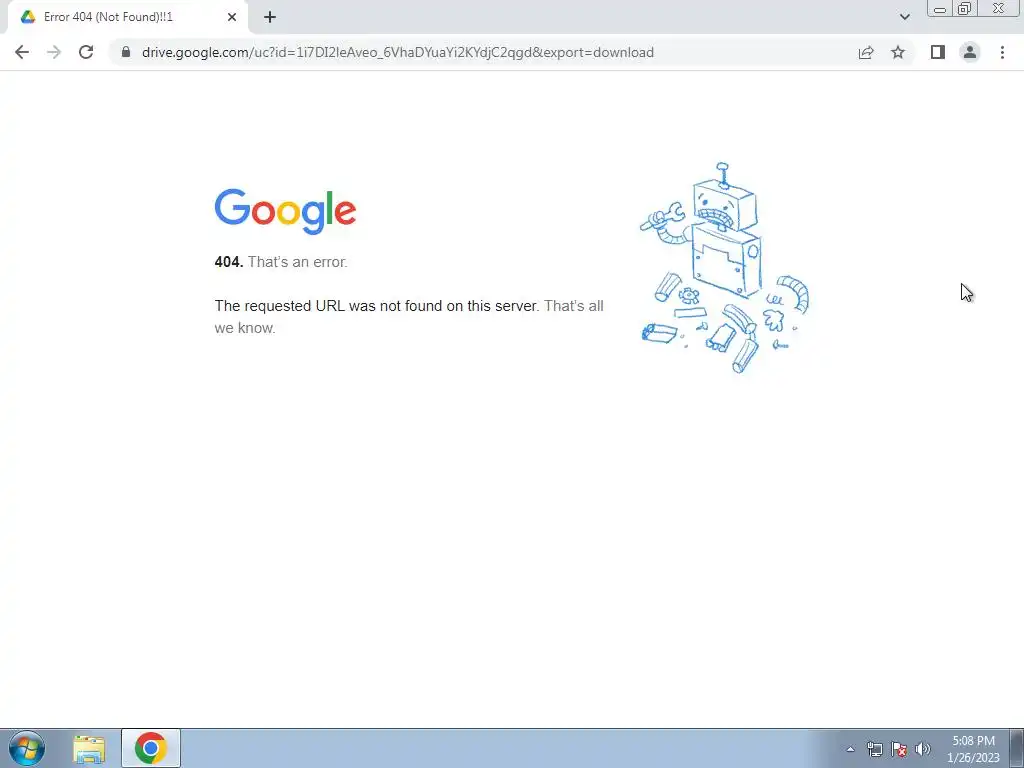Screen dimensions: 1024x768
Task: Click the Show desktop button
Action: coord(1017,748)
